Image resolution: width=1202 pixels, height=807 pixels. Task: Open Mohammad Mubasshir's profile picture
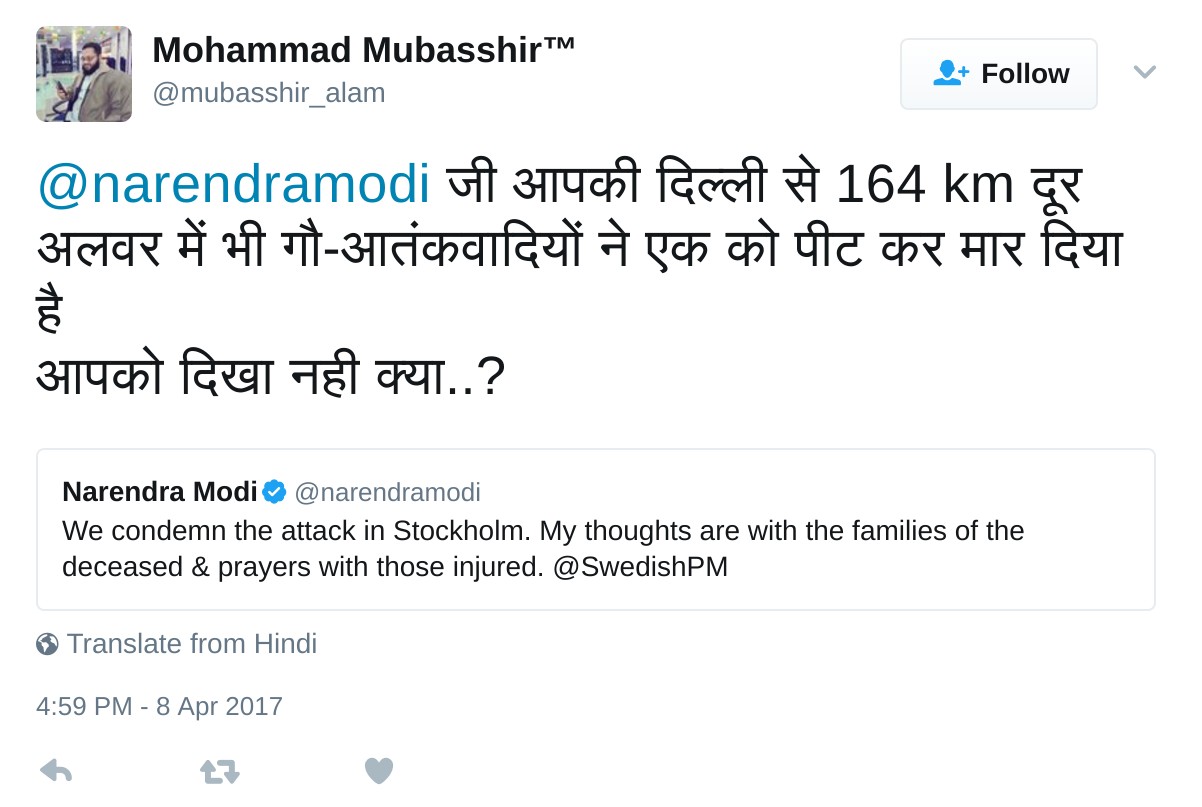[84, 74]
